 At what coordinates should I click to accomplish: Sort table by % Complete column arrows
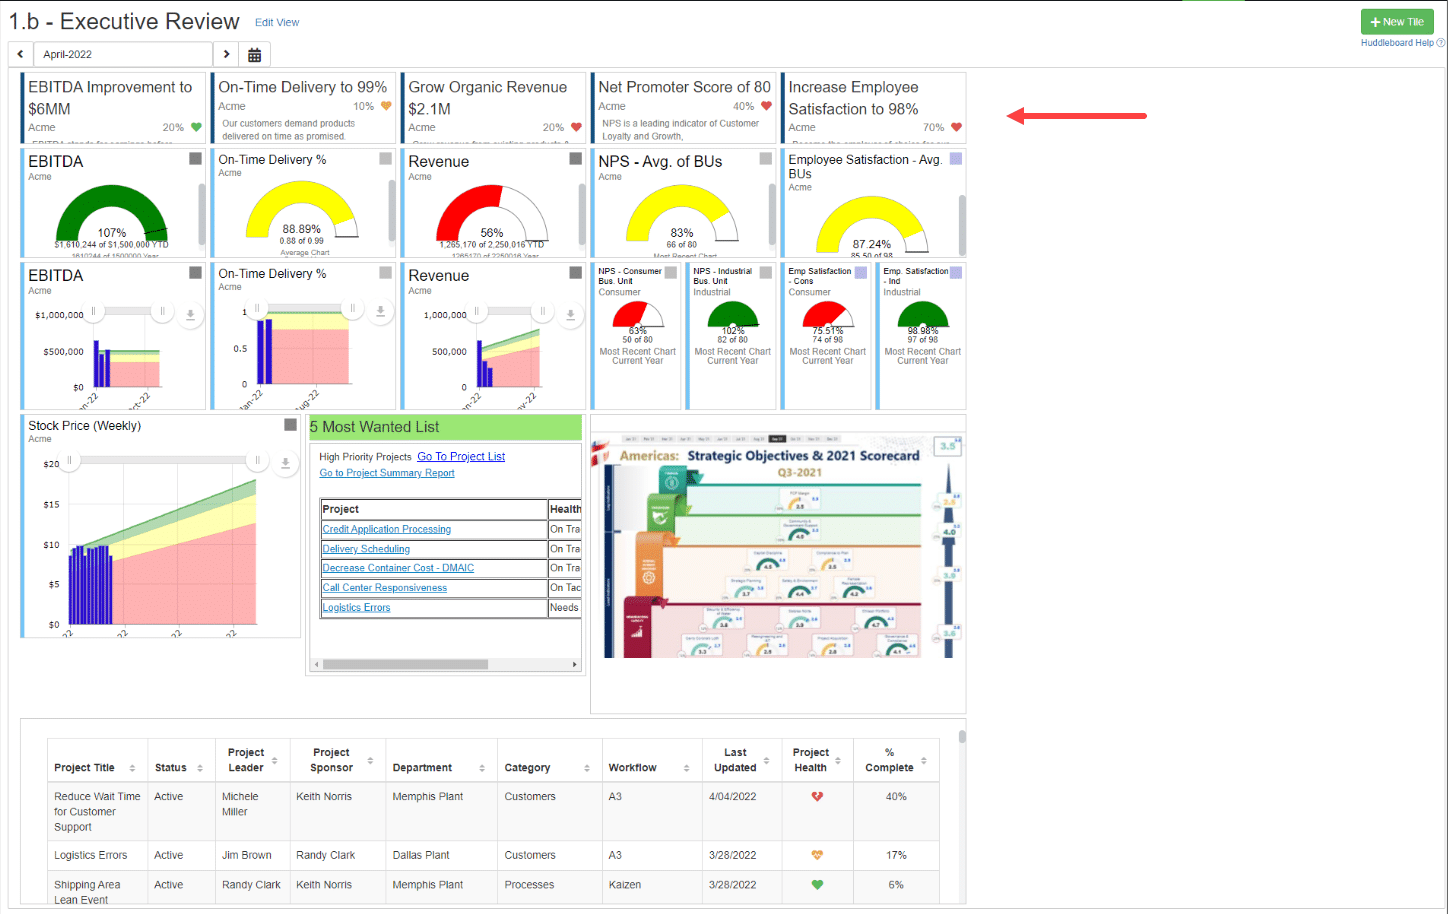[924, 761]
